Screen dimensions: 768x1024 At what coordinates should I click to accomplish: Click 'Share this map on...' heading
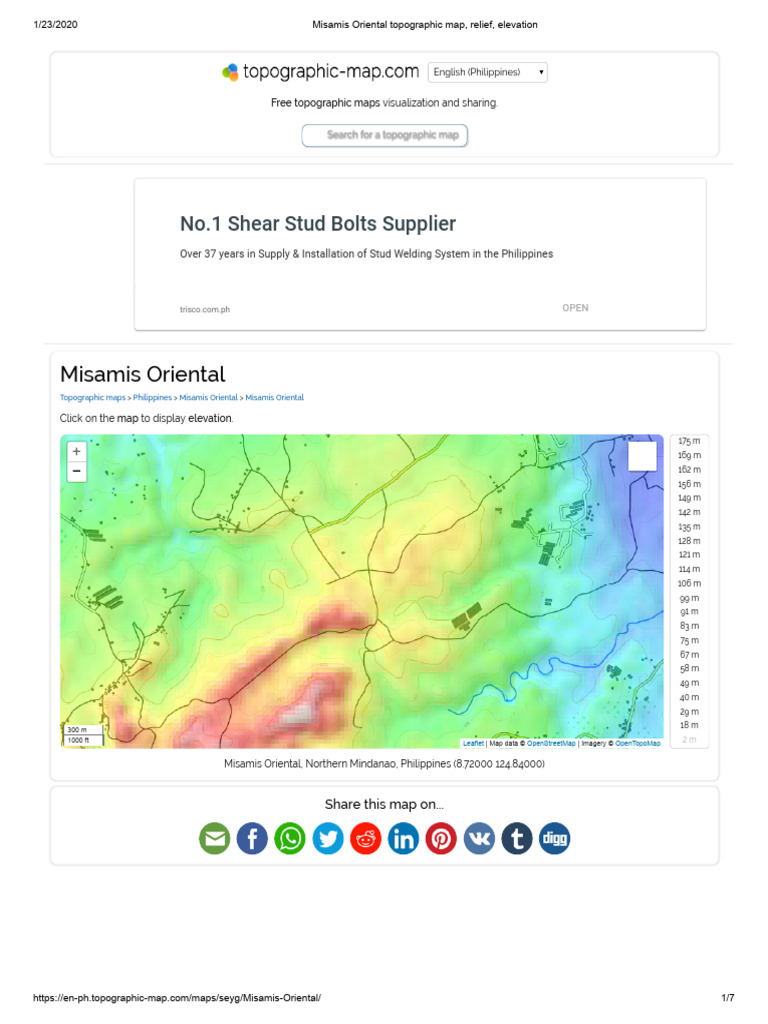coord(384,805)
